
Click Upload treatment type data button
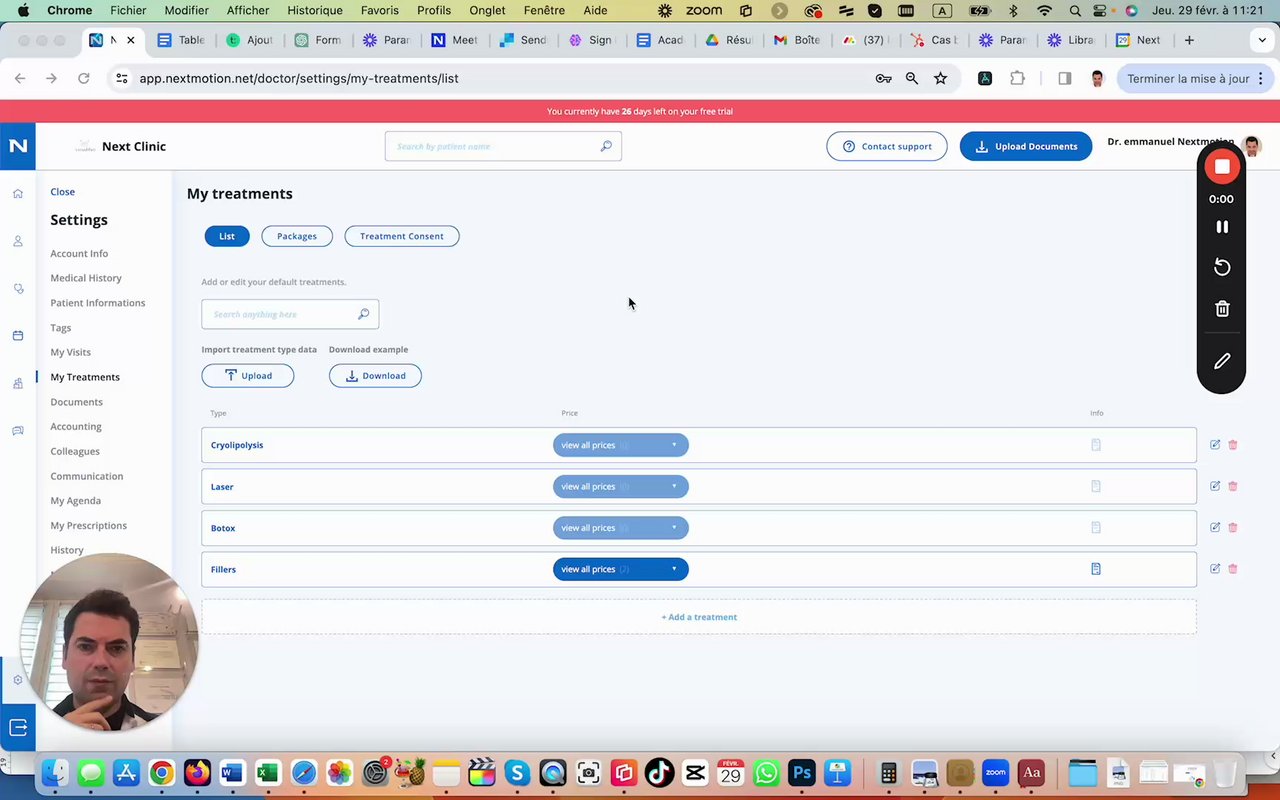tap(248, 376)
